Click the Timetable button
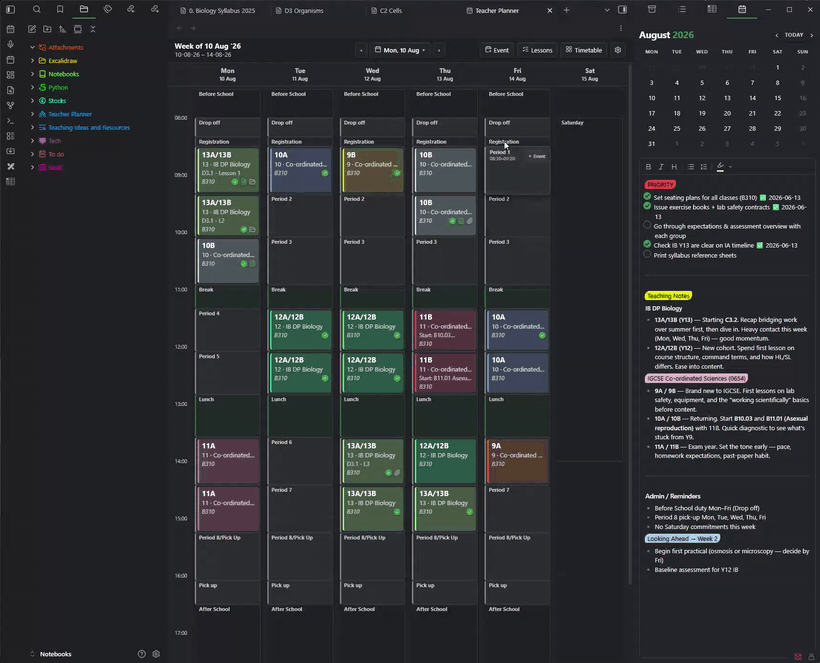 [x=584, y=50]
